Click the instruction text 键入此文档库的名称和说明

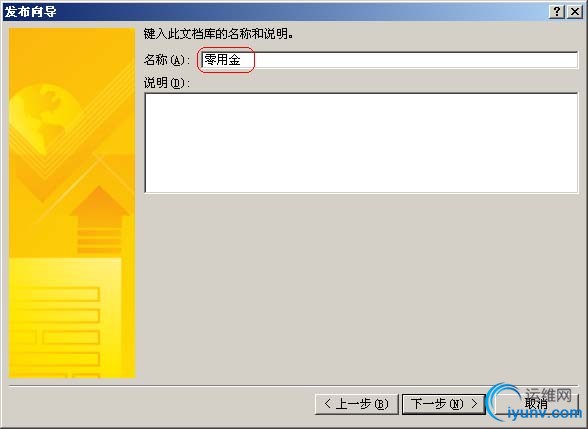(218, 34)
